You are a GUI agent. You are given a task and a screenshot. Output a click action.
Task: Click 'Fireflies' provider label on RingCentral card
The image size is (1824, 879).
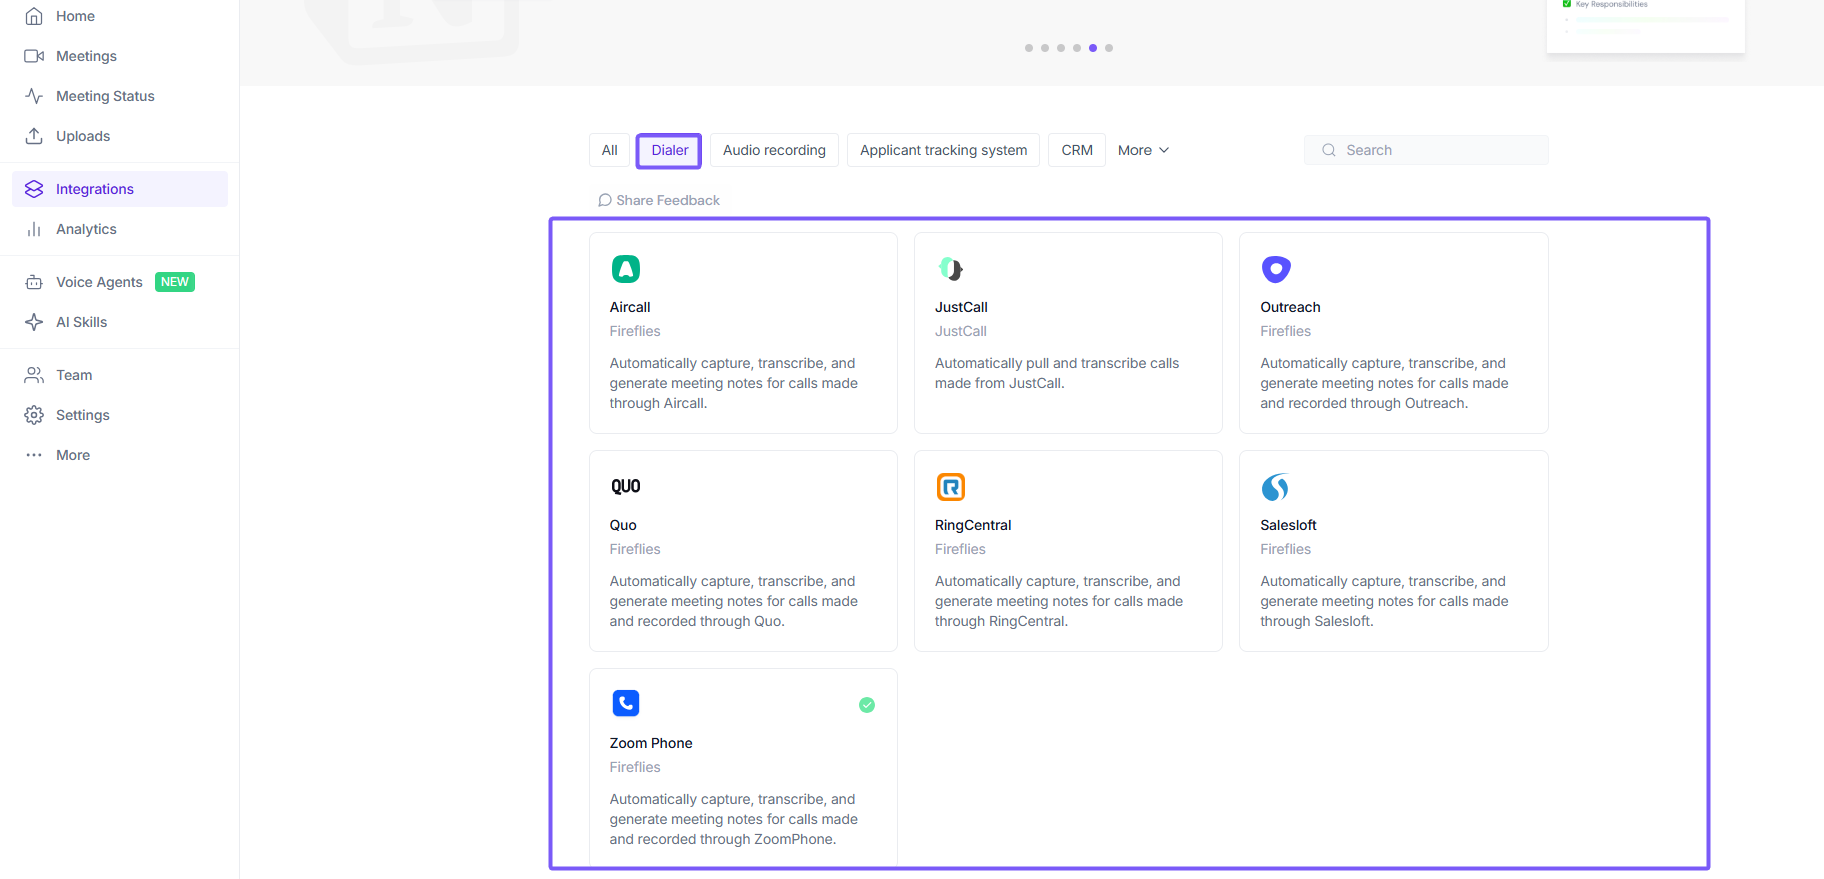pos(960,549)
